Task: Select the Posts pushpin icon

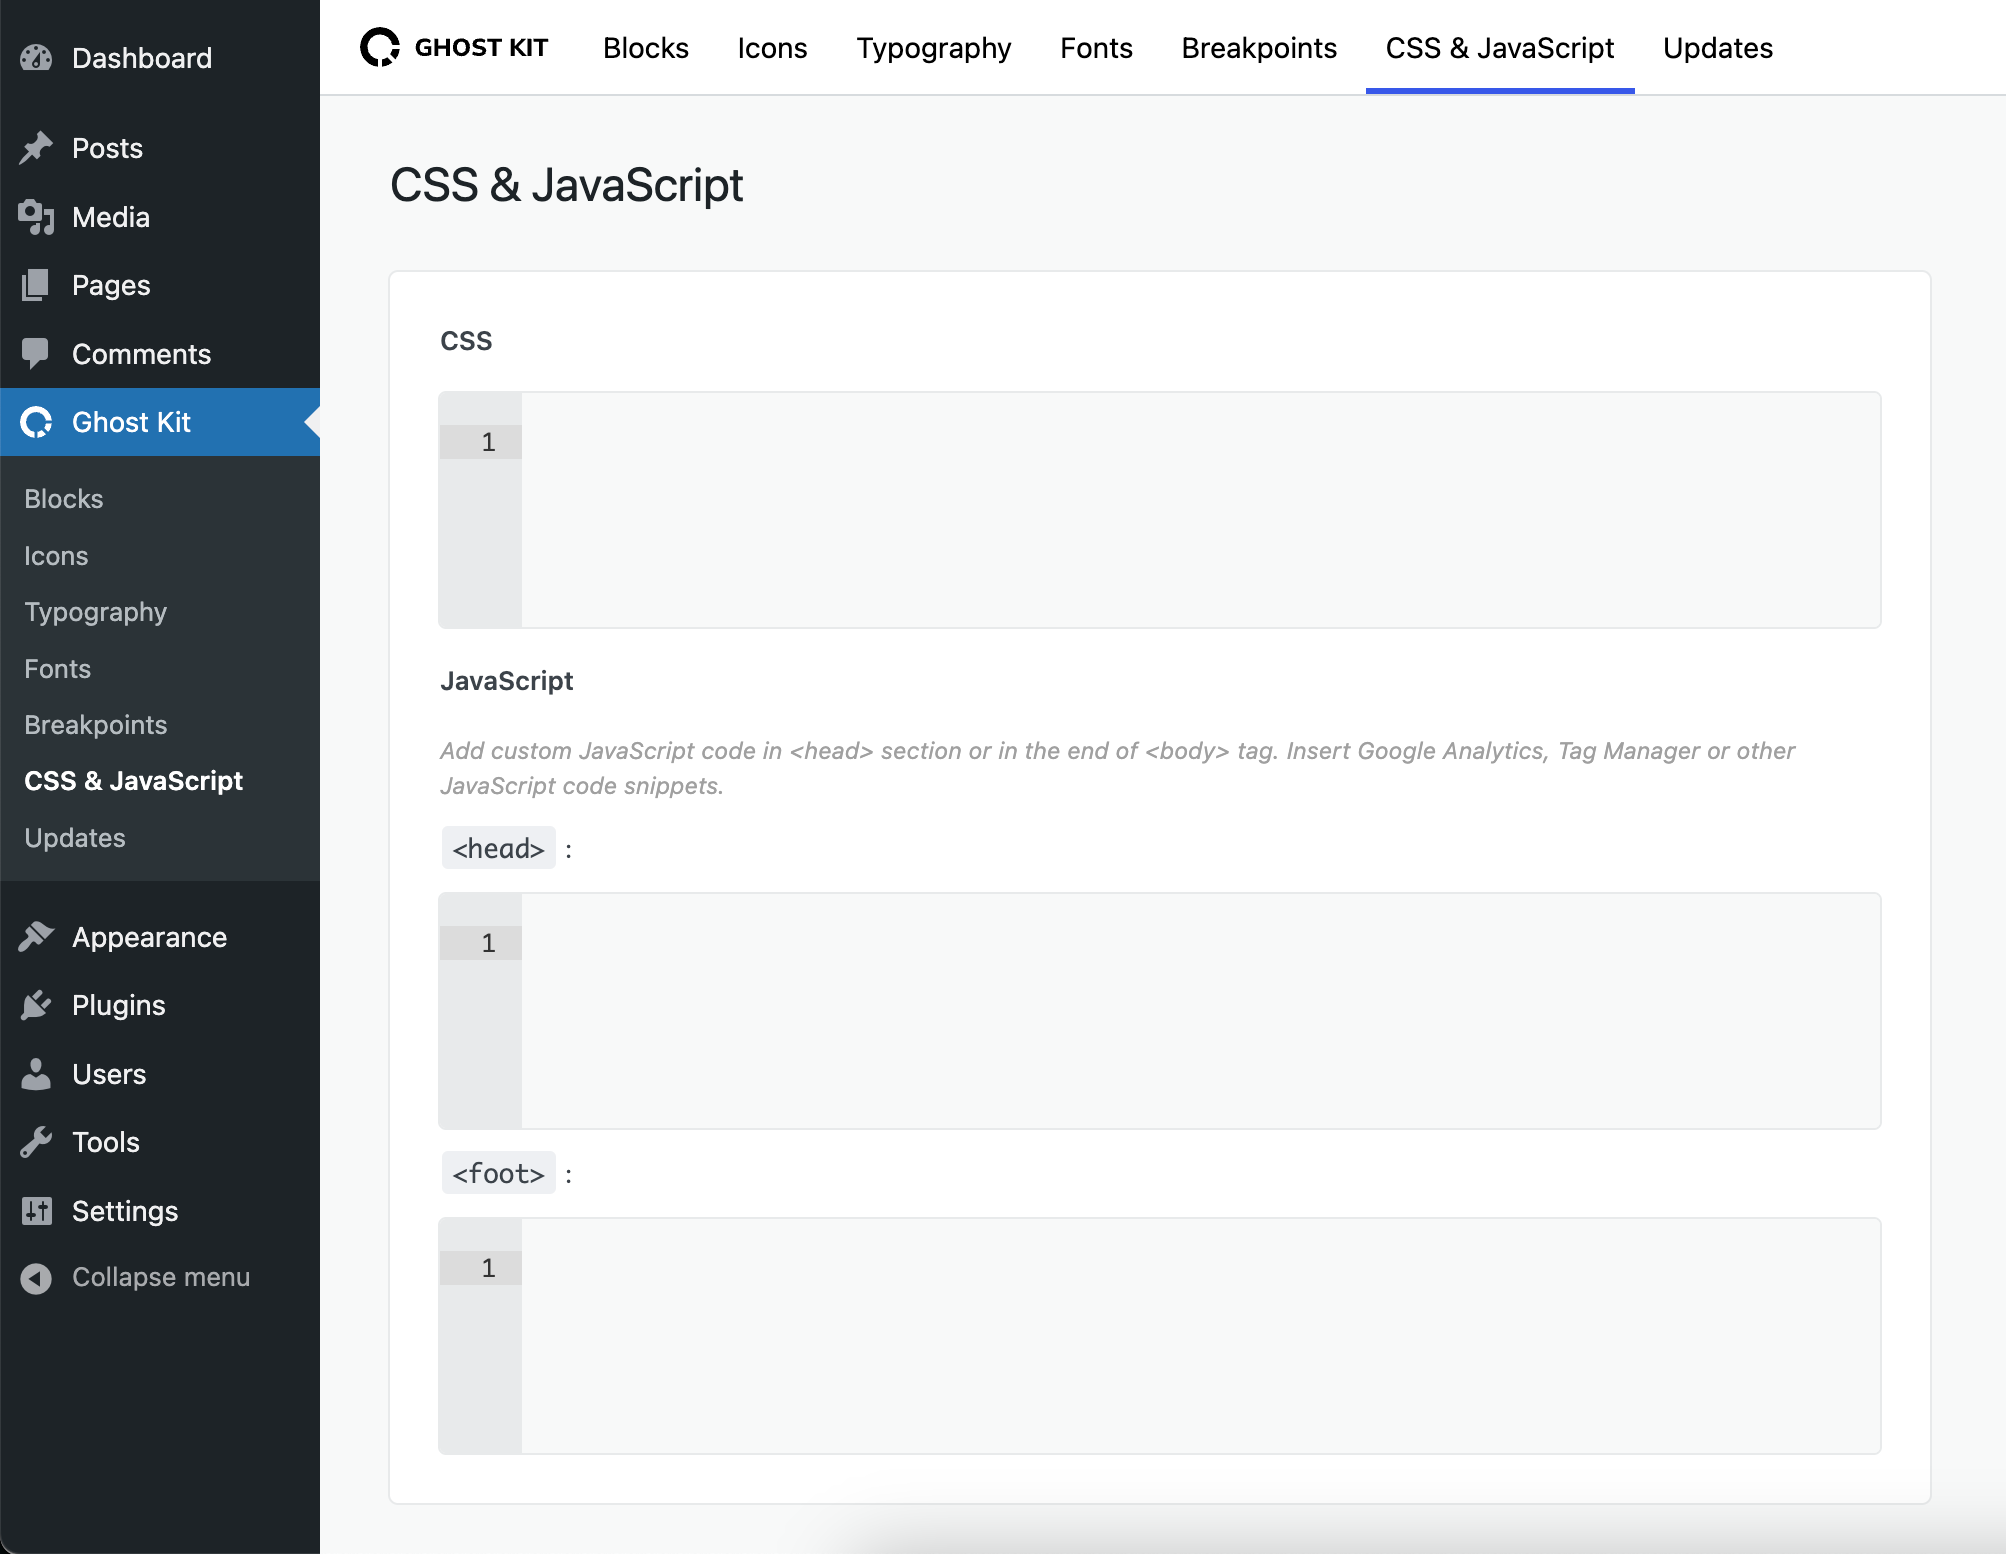Action: click(36, 147)
